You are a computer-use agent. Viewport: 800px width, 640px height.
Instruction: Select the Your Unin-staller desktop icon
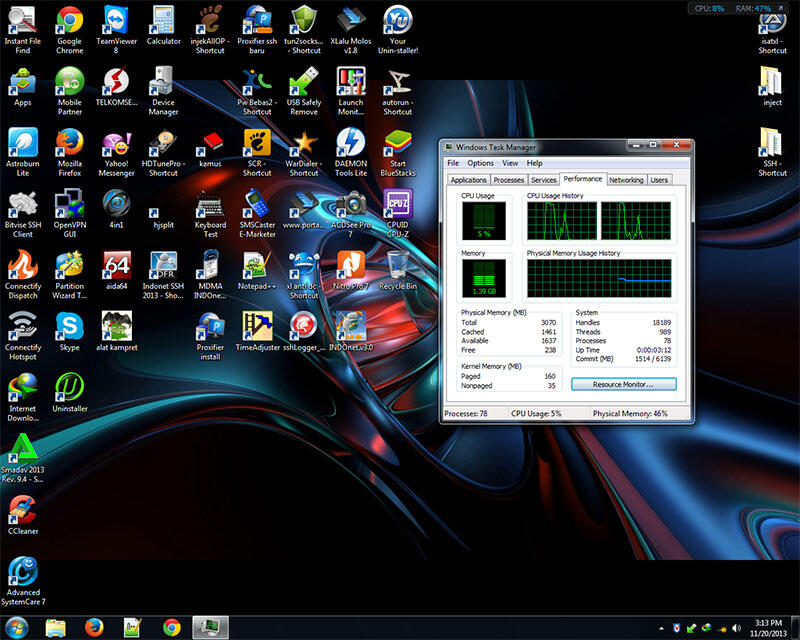click(398, 30)
